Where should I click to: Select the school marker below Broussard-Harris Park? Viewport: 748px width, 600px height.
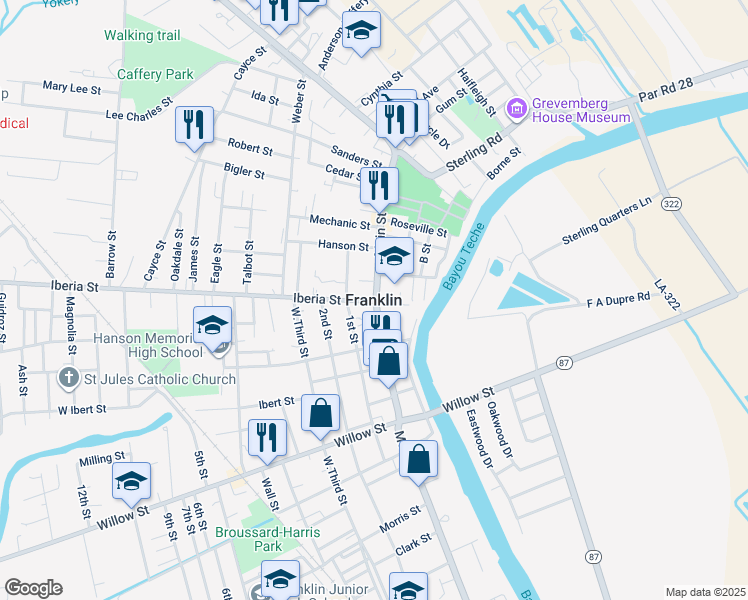coord(280,579)
